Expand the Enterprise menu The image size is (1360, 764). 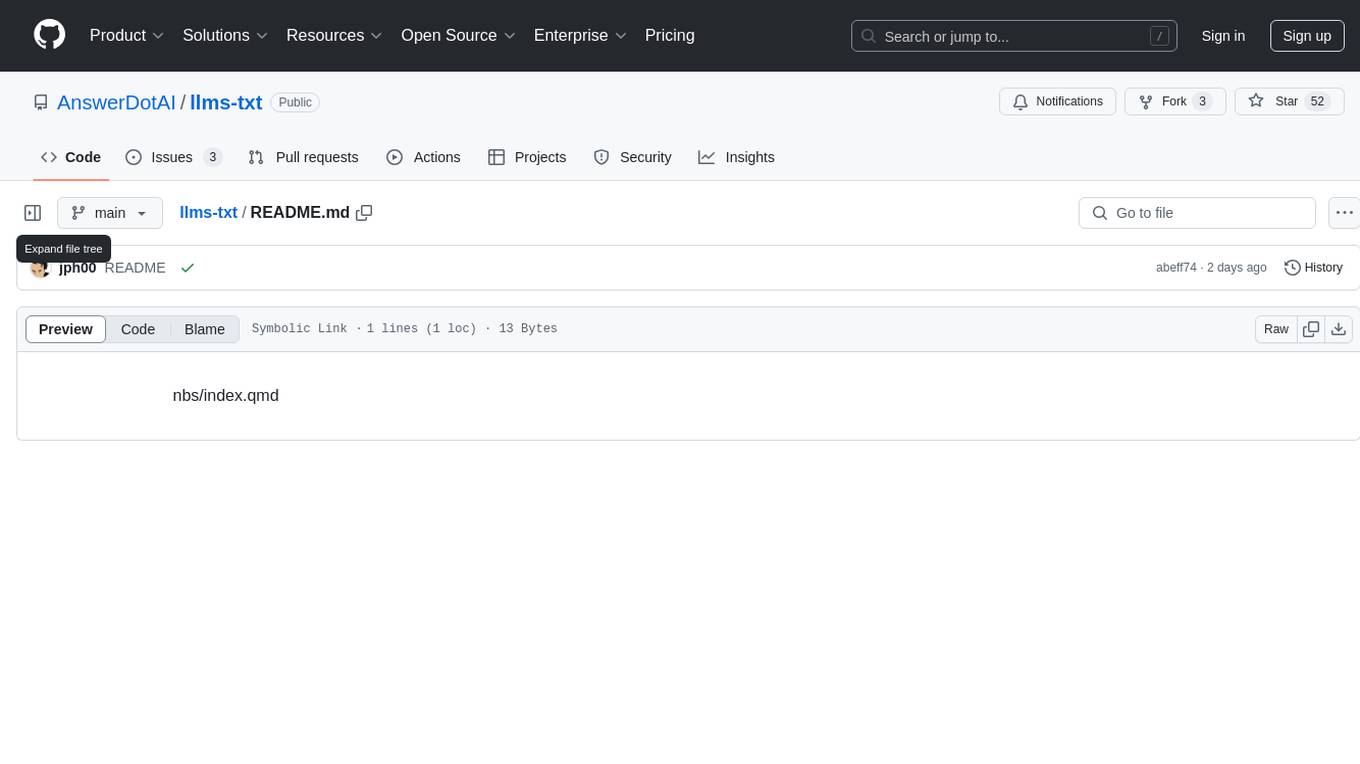click(x=580, y=35)
